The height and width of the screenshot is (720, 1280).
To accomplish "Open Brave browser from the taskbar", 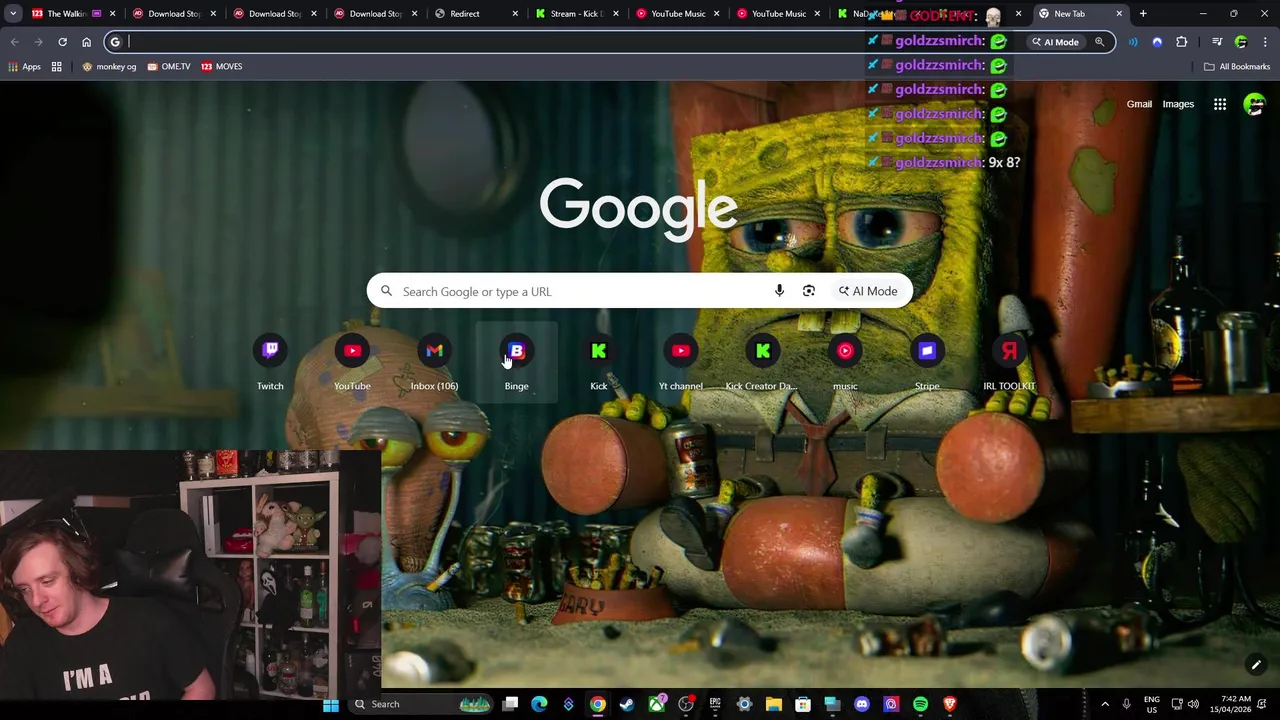I will (x=950, y=704).
